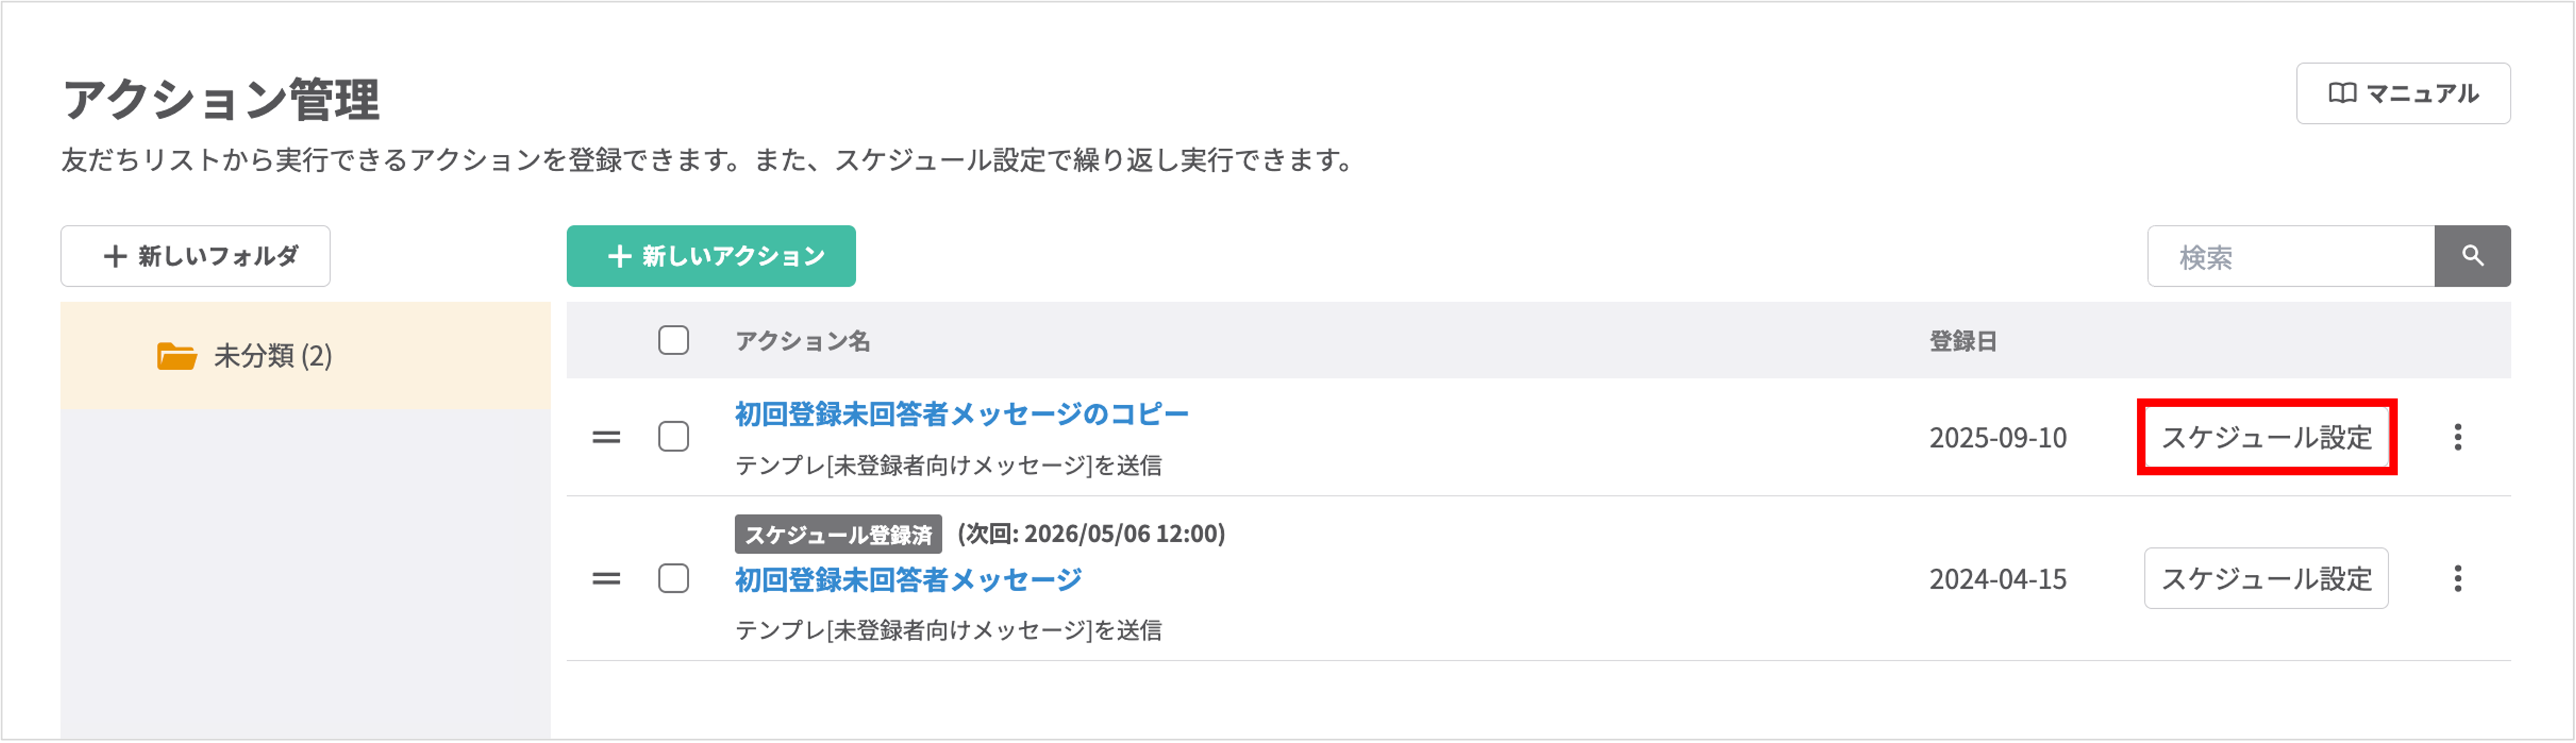Click the スケジュール登録済 badge
Image resolution: width=2576 pixels, height=743 pixels.
[838, 535]
